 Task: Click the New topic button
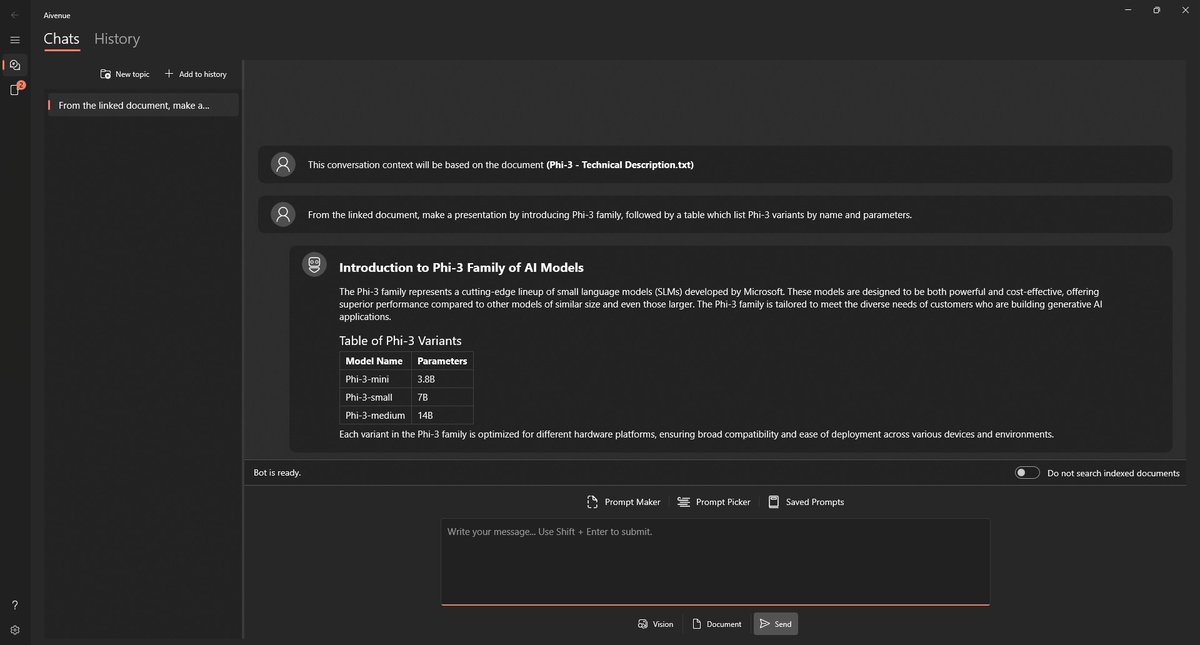click(125, 74)
